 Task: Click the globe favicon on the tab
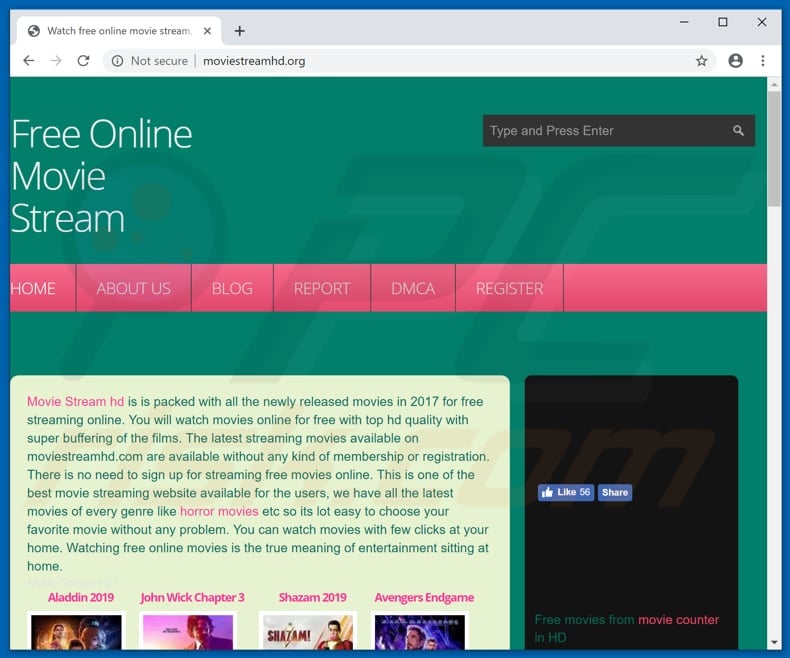click(x=34, y=31)
